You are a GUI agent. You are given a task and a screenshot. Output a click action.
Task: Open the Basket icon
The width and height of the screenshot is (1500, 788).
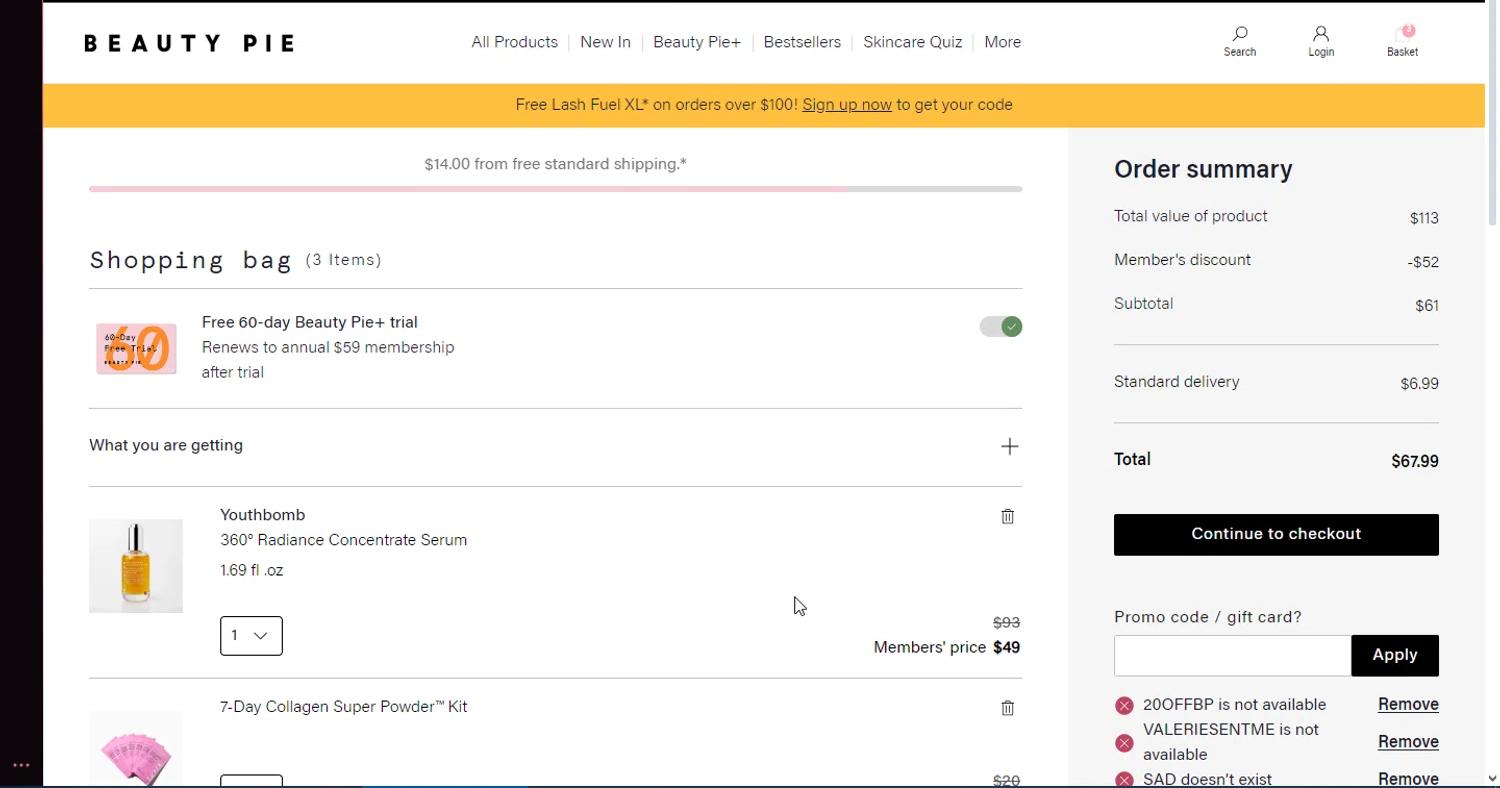click(1402, 41)
